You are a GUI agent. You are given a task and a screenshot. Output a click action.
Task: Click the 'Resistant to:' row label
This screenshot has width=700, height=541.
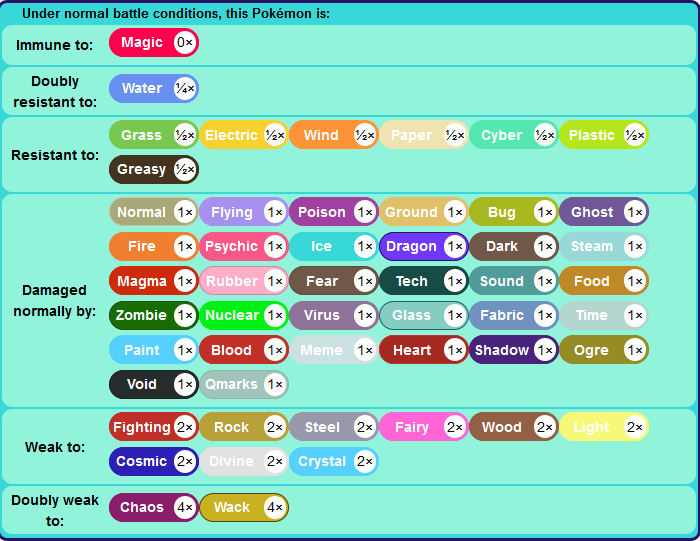pyautogui.click(x=55, y=155)
